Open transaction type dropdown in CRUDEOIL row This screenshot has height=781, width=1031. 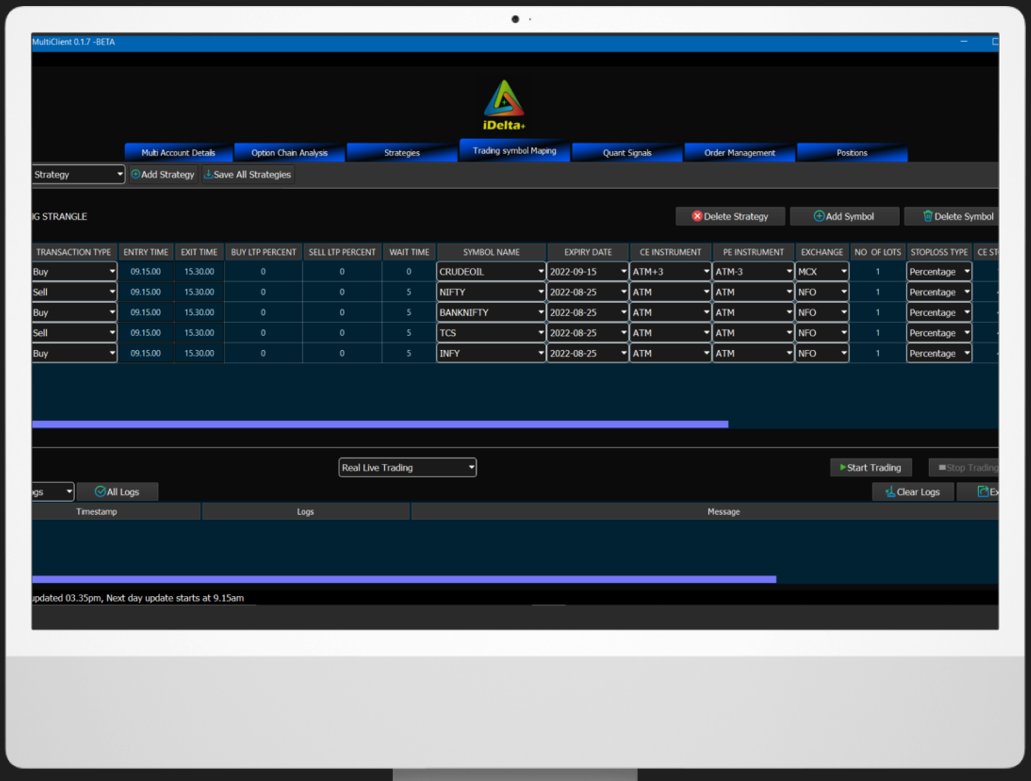pyautogui.click(x=74, y=272)
